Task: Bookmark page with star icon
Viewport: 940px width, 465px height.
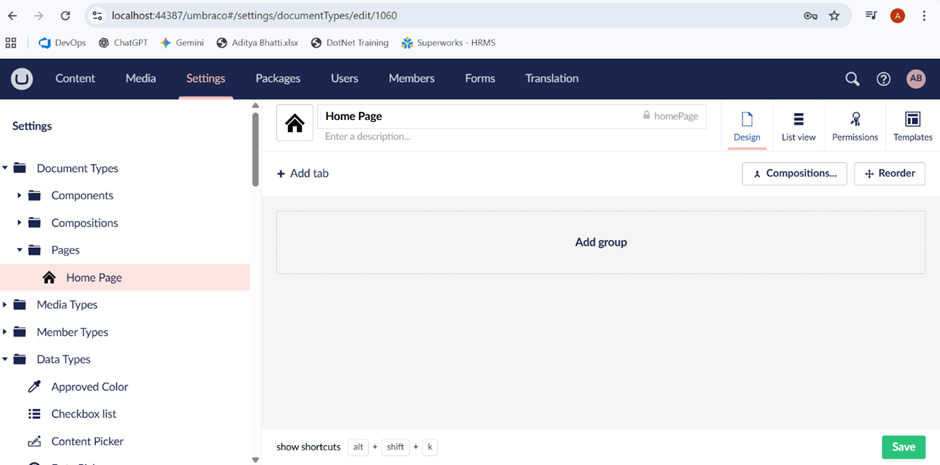Action: 834,16
